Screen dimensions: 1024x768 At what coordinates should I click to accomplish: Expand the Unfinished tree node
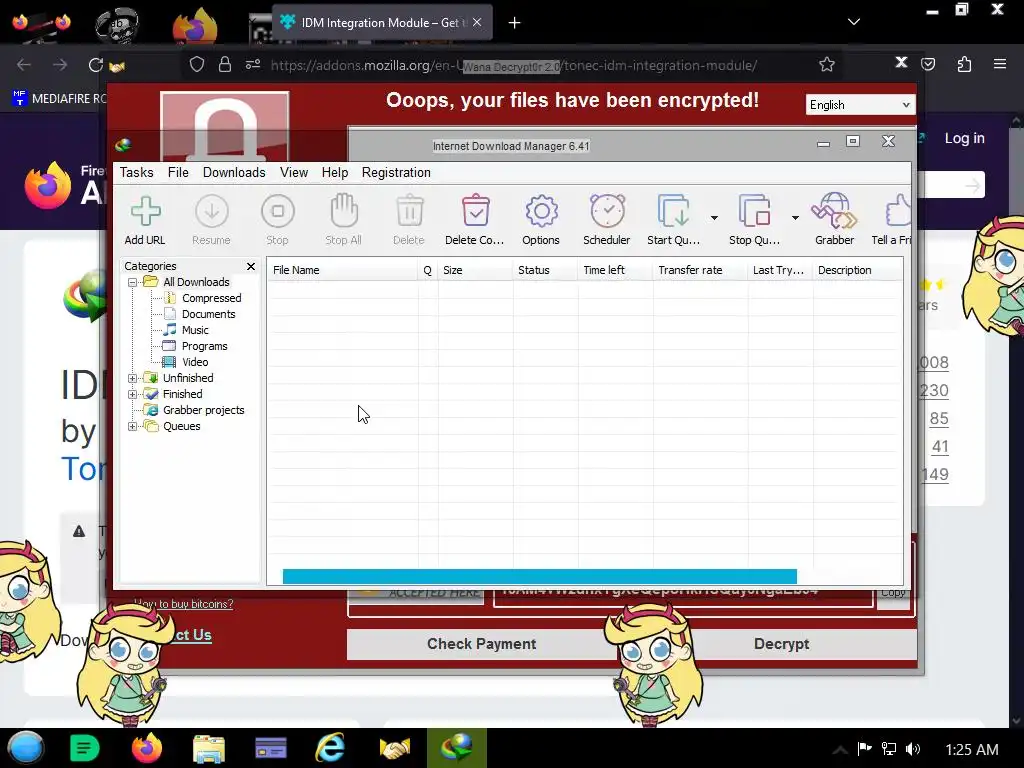(133, 378)
